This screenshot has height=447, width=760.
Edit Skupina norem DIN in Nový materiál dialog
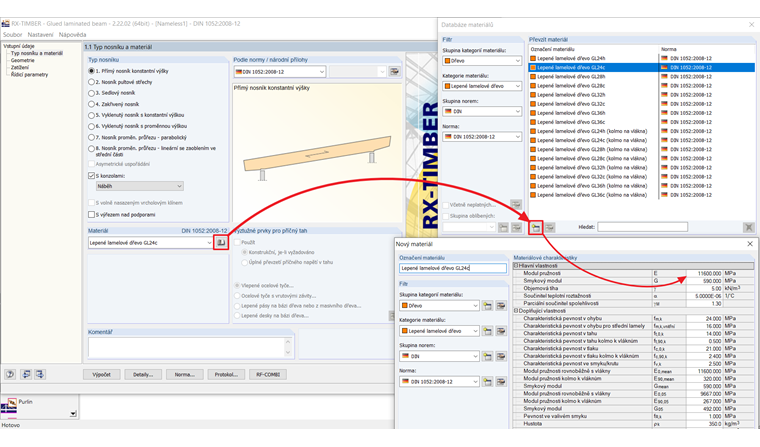501,356
